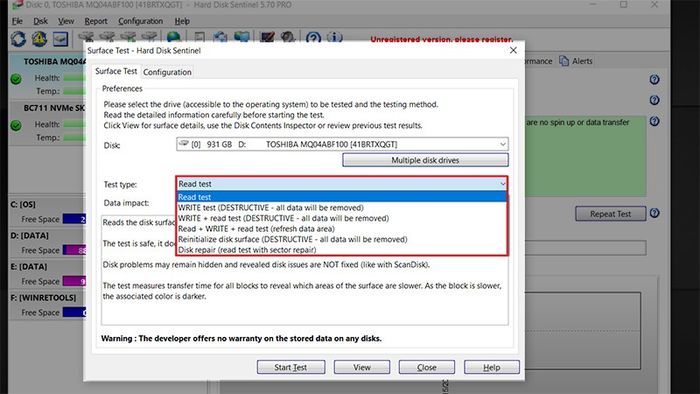Open the Report menu
Image resolution: width=700 pixels, height=394 pixels.
click(x=96, y=21)
